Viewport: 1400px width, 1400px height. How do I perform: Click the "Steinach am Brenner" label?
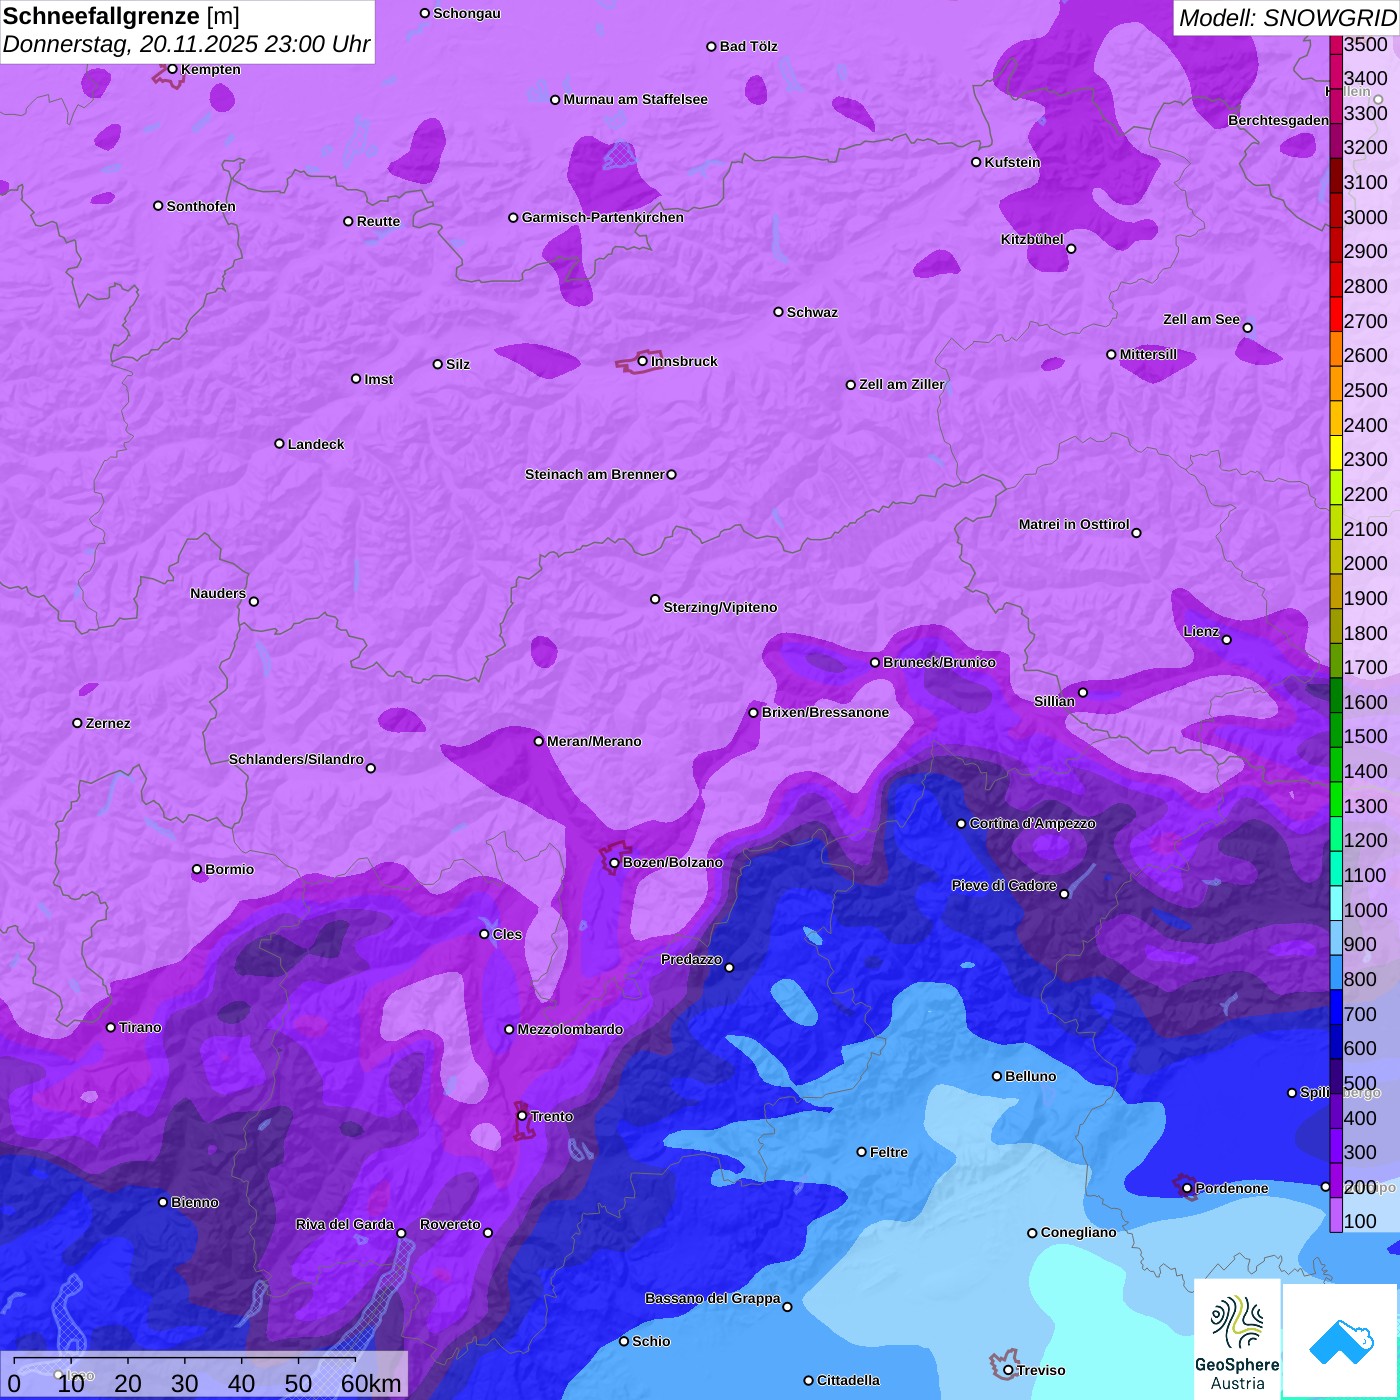595,474
